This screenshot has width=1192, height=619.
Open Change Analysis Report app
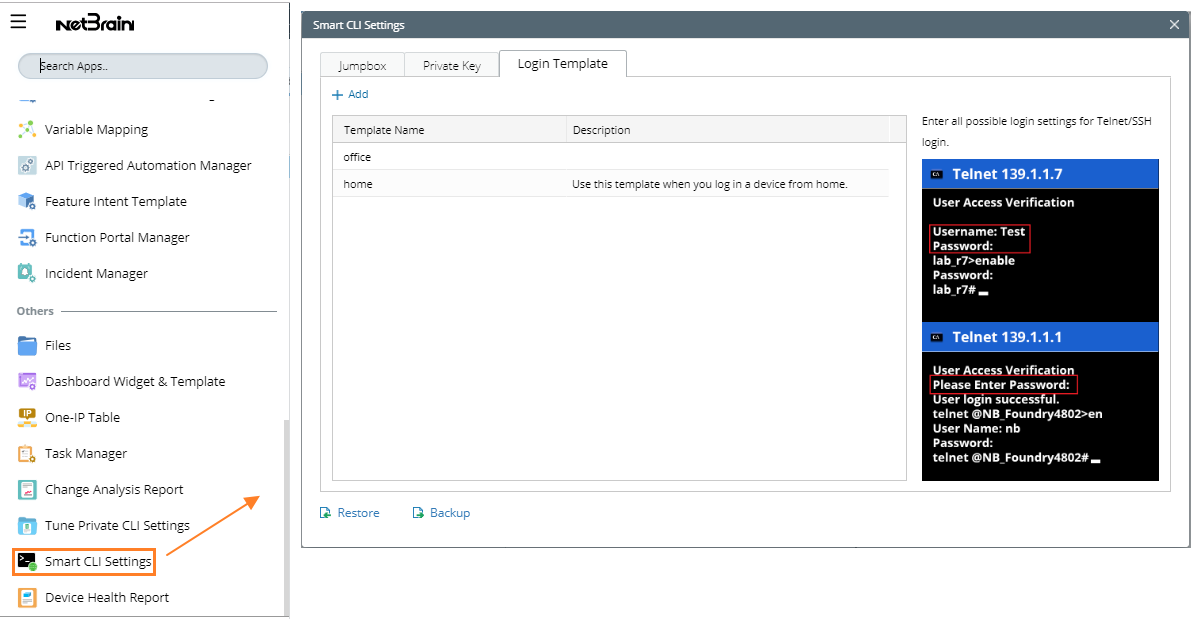pos(114,490)
